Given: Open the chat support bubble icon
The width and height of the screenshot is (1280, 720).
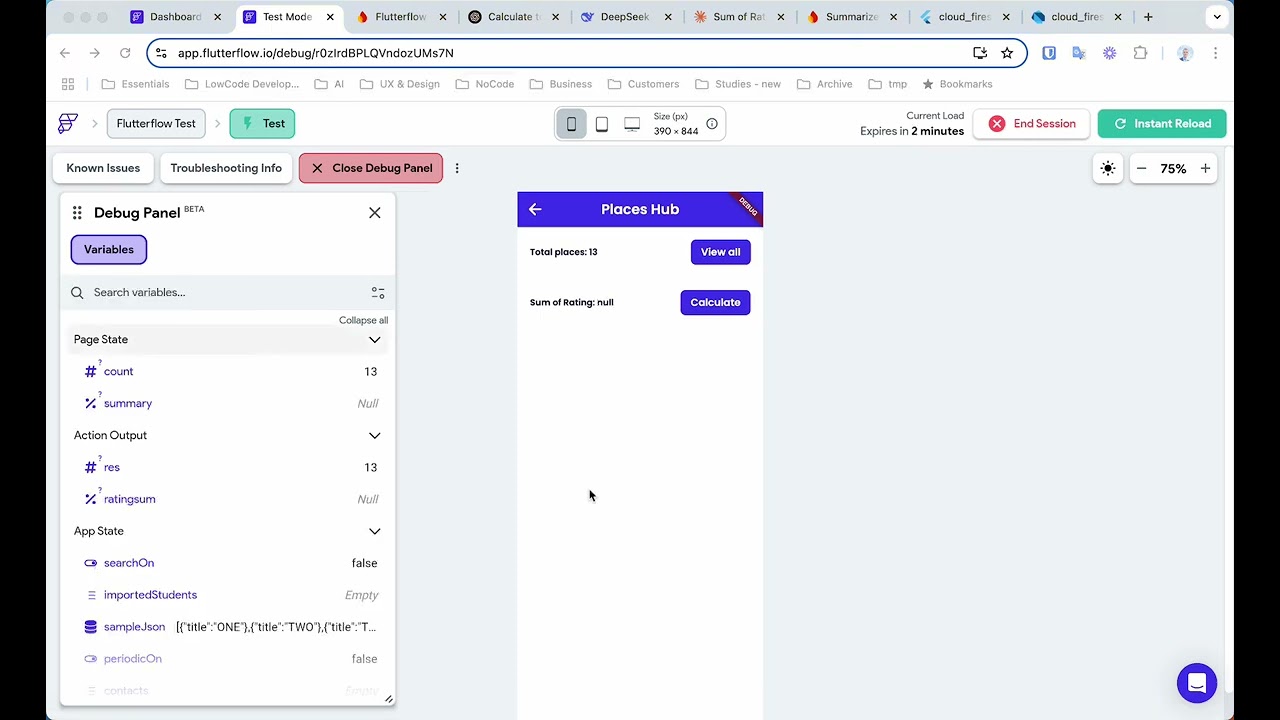Looking at the screenshot, I should click(1197, 683).
